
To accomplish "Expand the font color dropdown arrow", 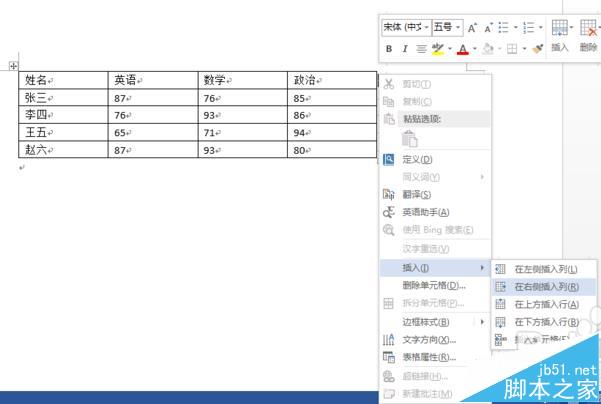I will pos(475,49).
